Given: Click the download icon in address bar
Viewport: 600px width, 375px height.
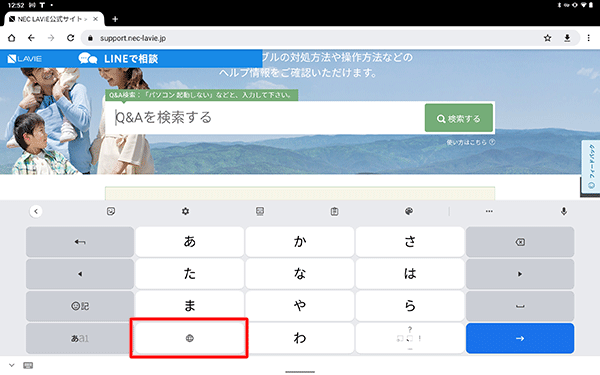Looking at the screenshot, I should [567, 38].
